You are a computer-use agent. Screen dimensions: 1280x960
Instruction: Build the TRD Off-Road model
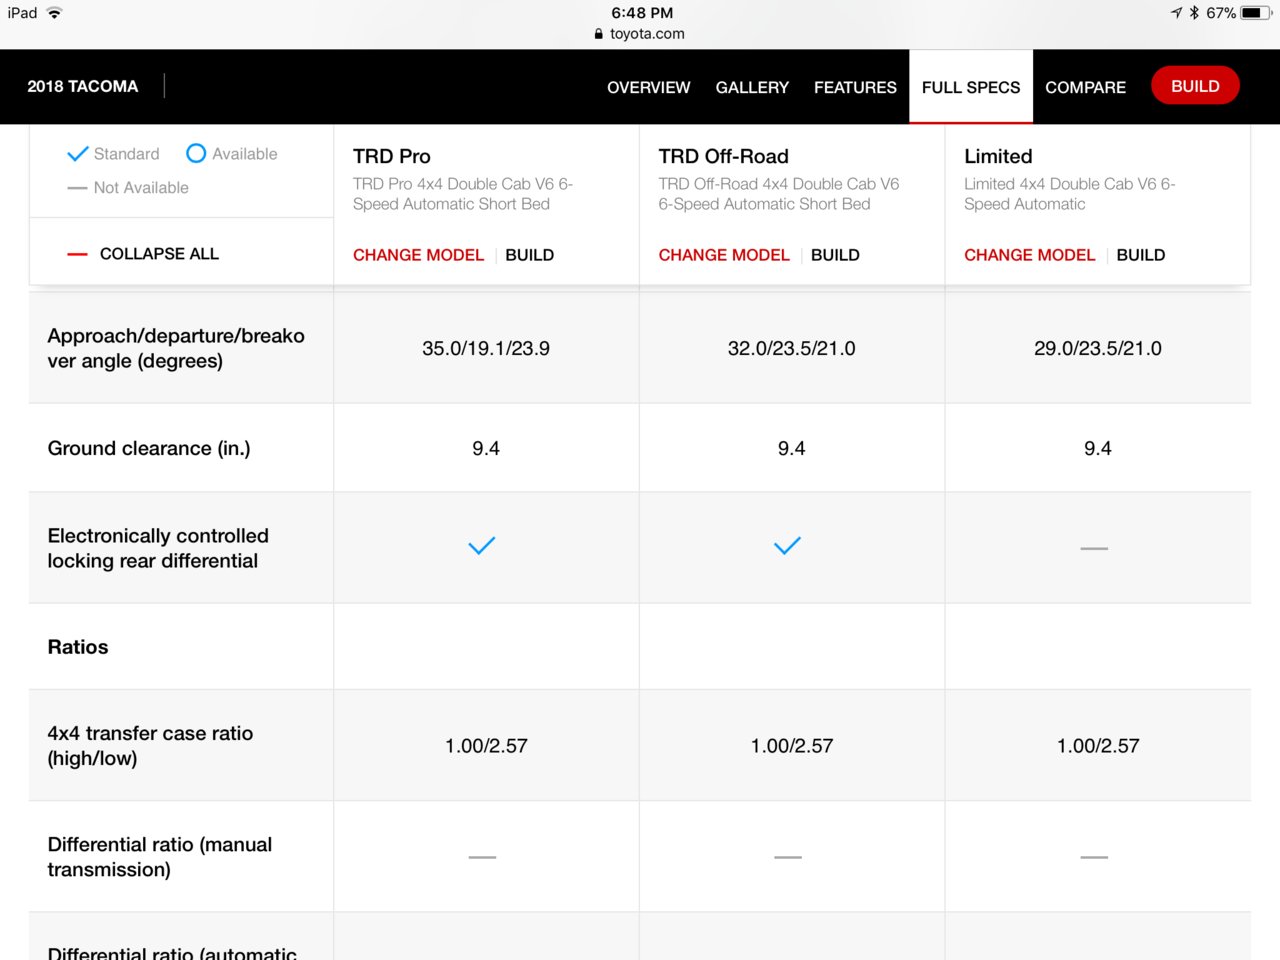835,255
